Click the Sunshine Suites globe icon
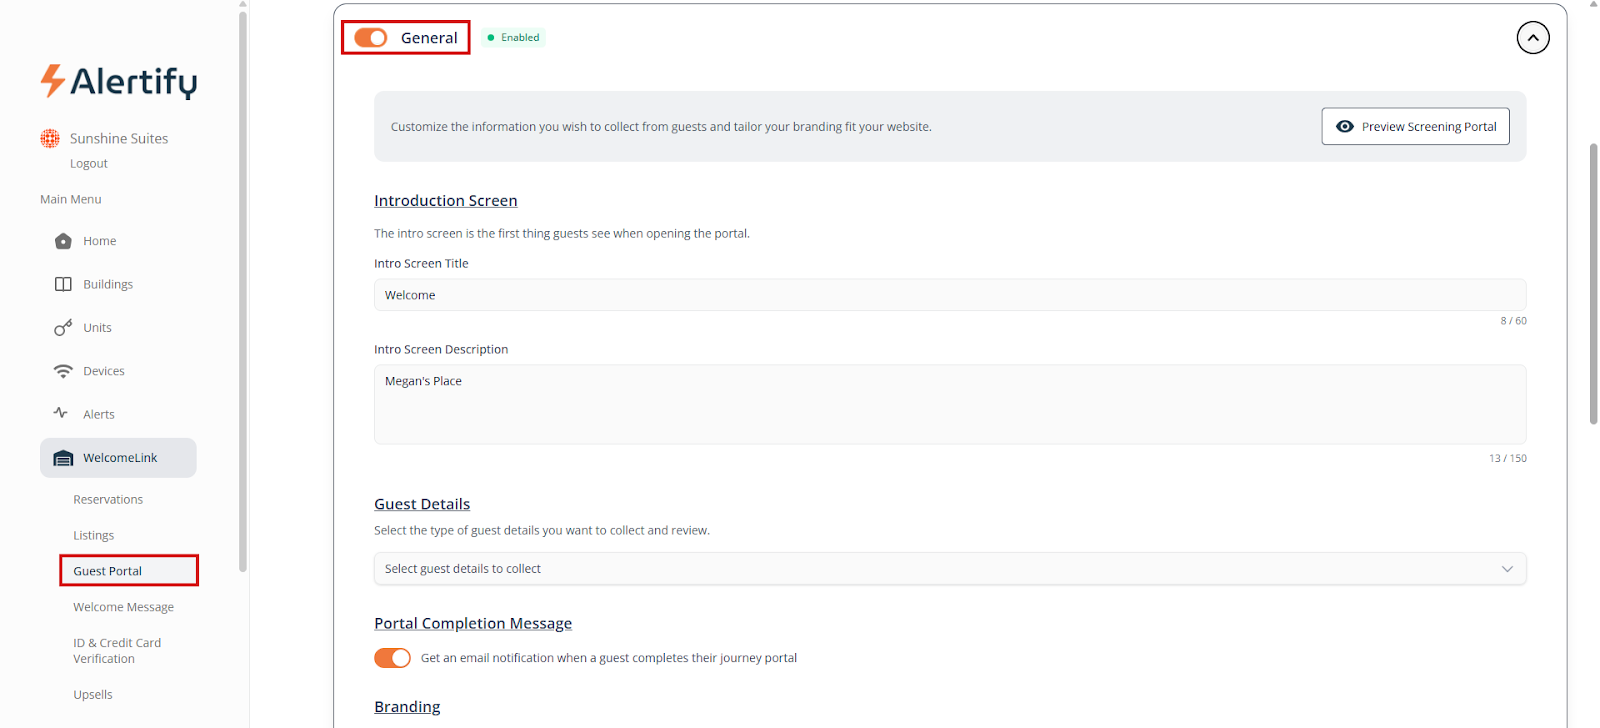Screen dimensions: 1600x728 pos(50,138)
